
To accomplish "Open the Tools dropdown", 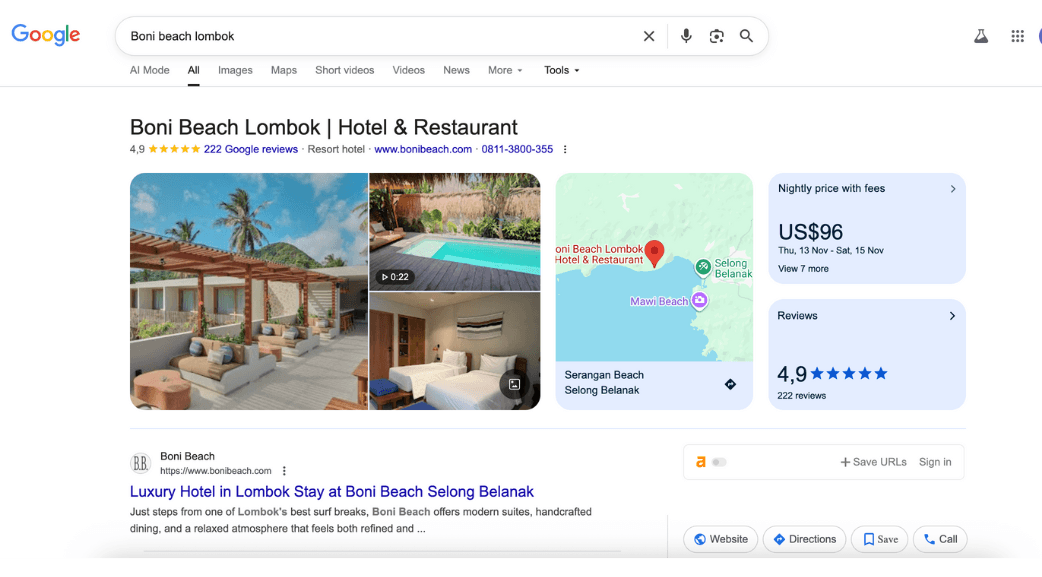I will tap(561, 70).
